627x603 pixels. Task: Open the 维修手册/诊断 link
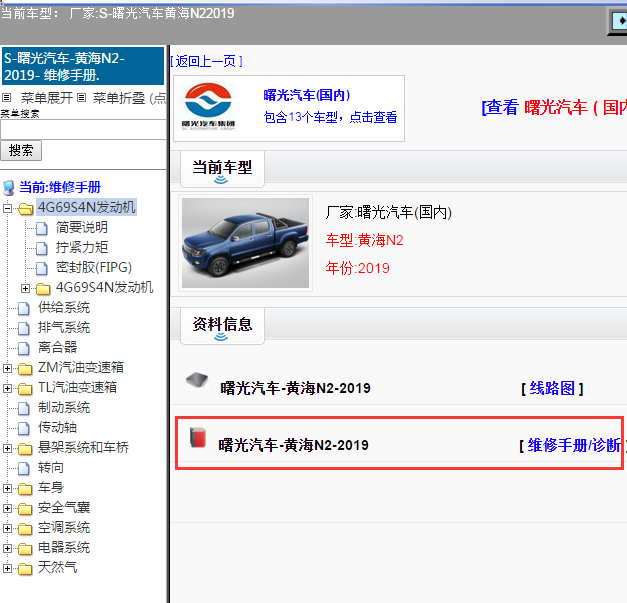(x=574, y=445)
